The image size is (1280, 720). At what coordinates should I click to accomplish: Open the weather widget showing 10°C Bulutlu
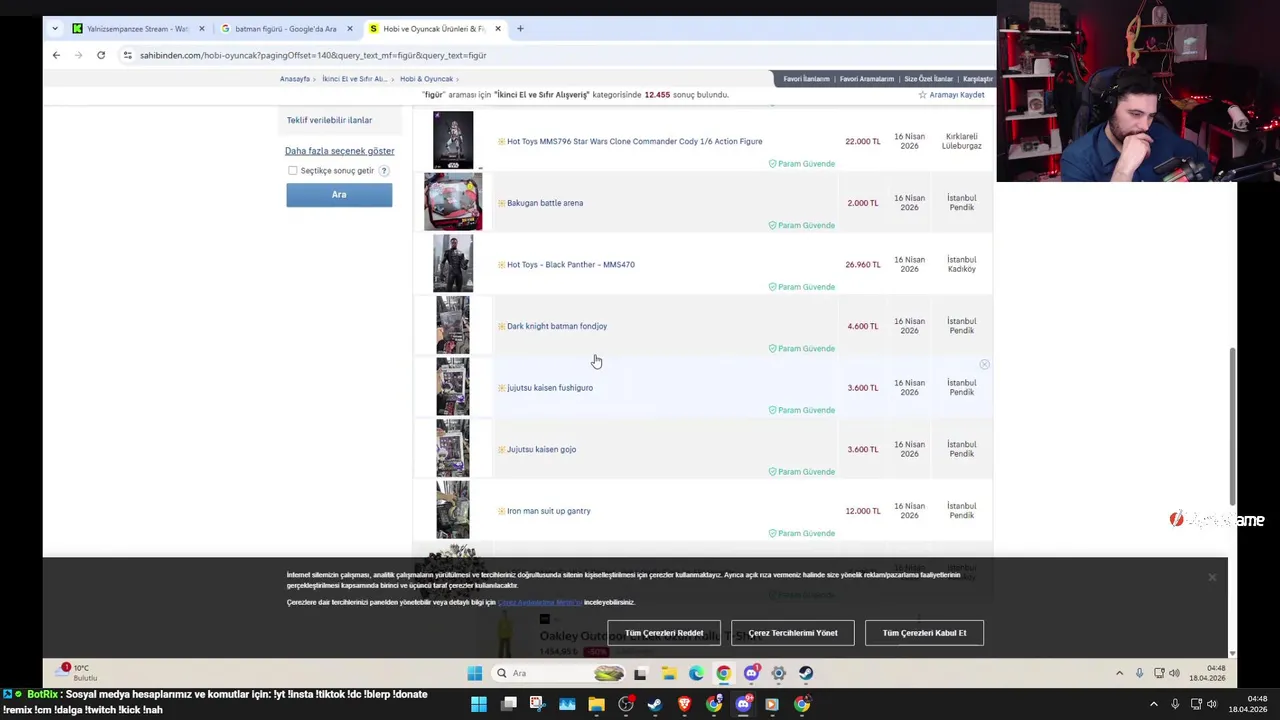click(x=75, y=672)
